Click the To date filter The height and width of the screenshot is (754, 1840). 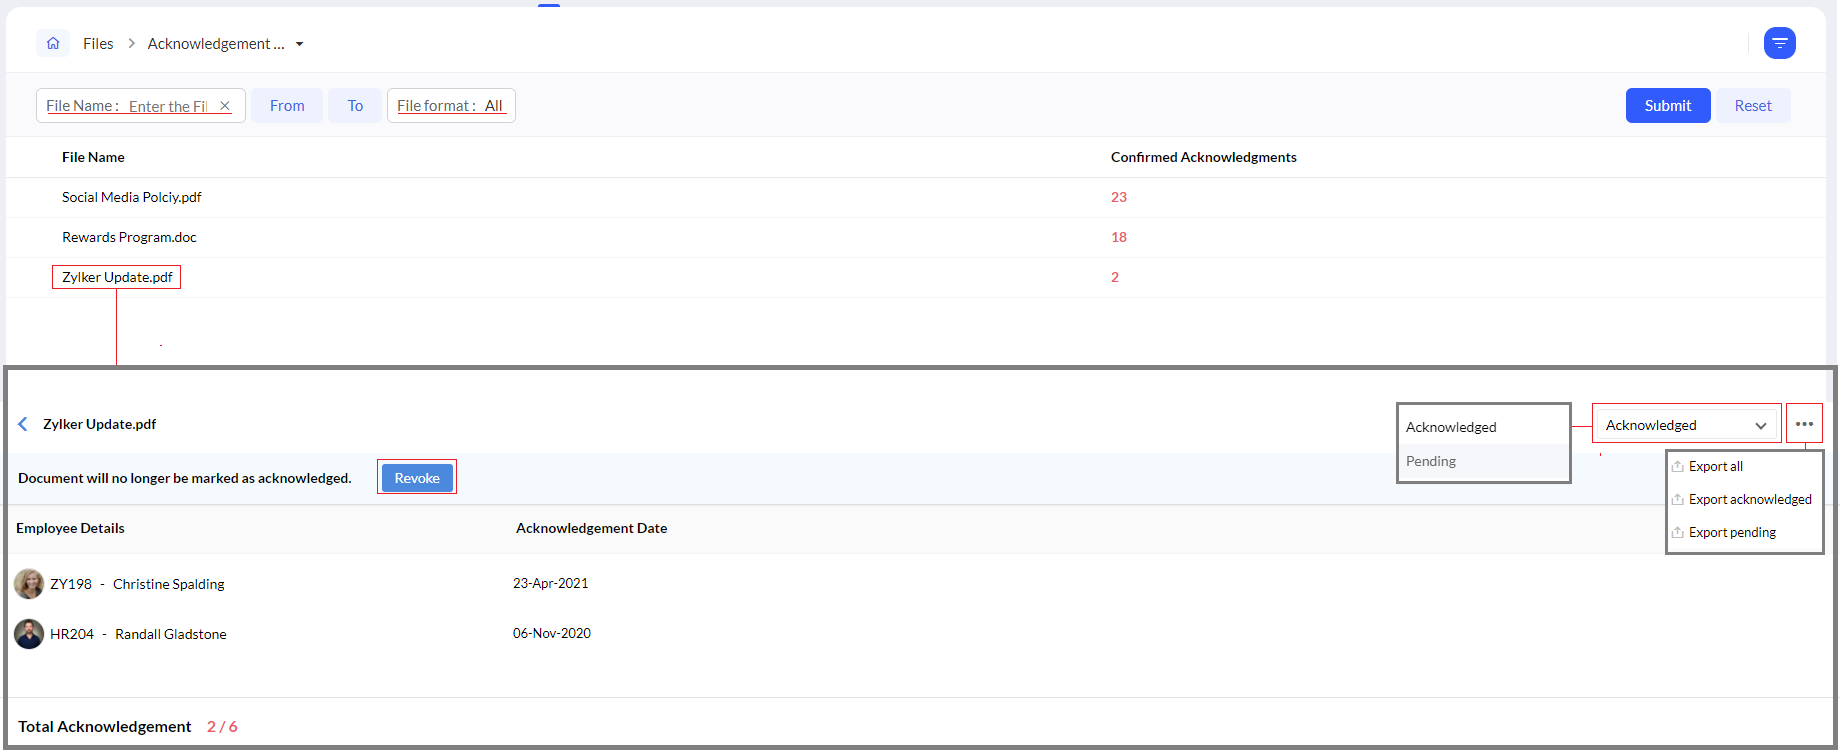[355, 106]
